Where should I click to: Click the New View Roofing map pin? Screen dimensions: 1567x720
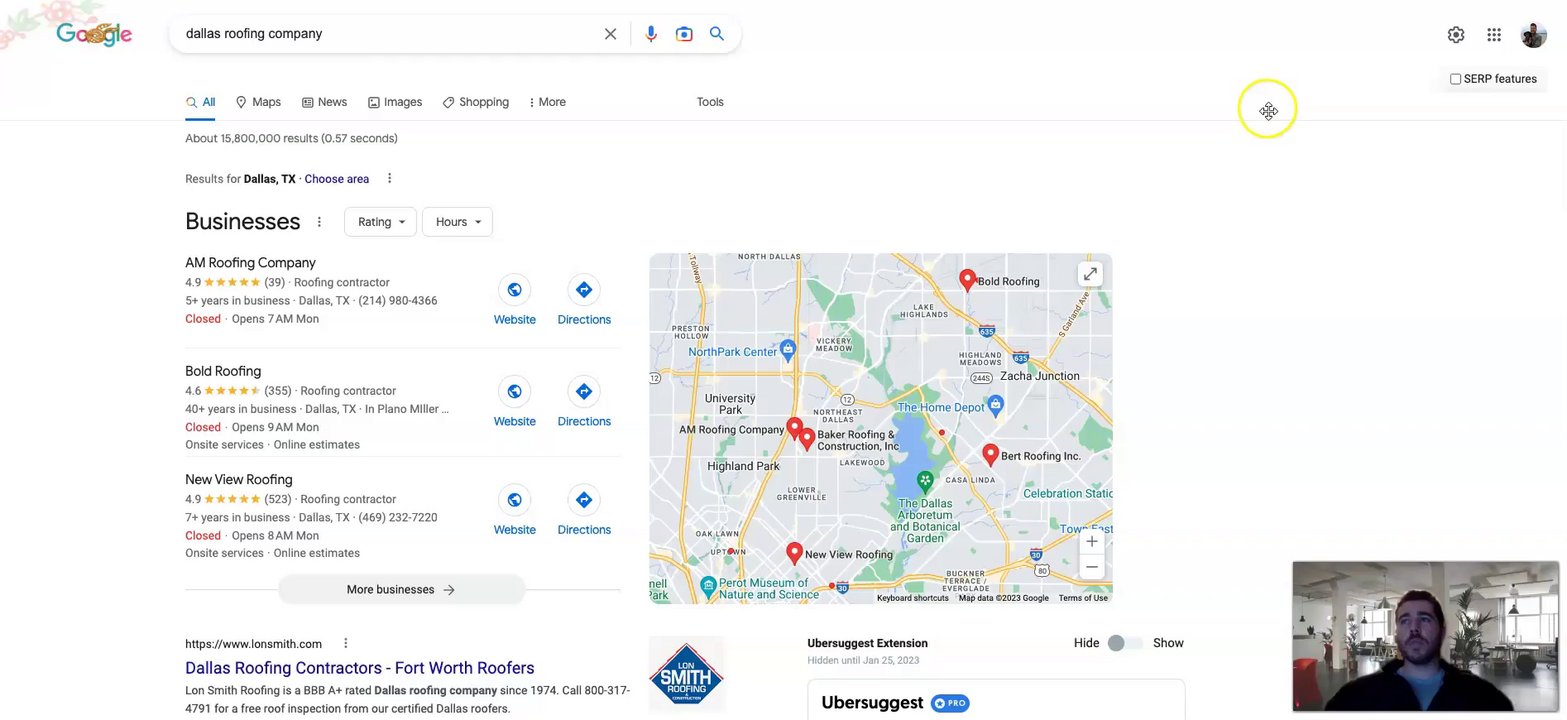pyautogui.click(x=794, y=552)
